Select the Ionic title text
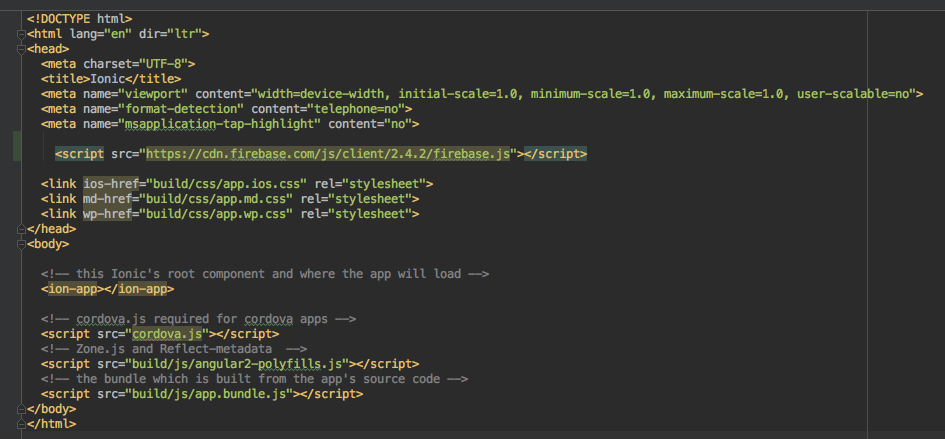The image size is (945, 439). 108,78
